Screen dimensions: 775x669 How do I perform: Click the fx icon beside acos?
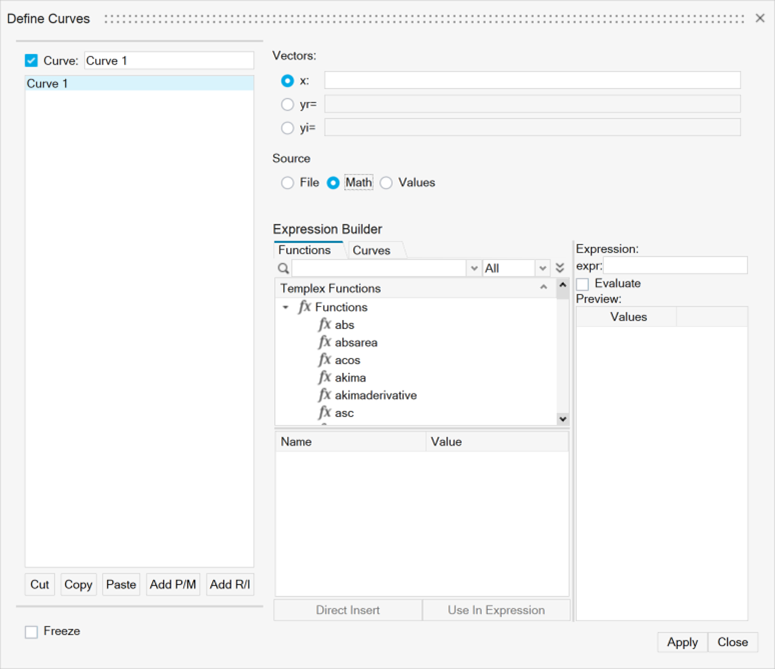click(x=324, y=360)
